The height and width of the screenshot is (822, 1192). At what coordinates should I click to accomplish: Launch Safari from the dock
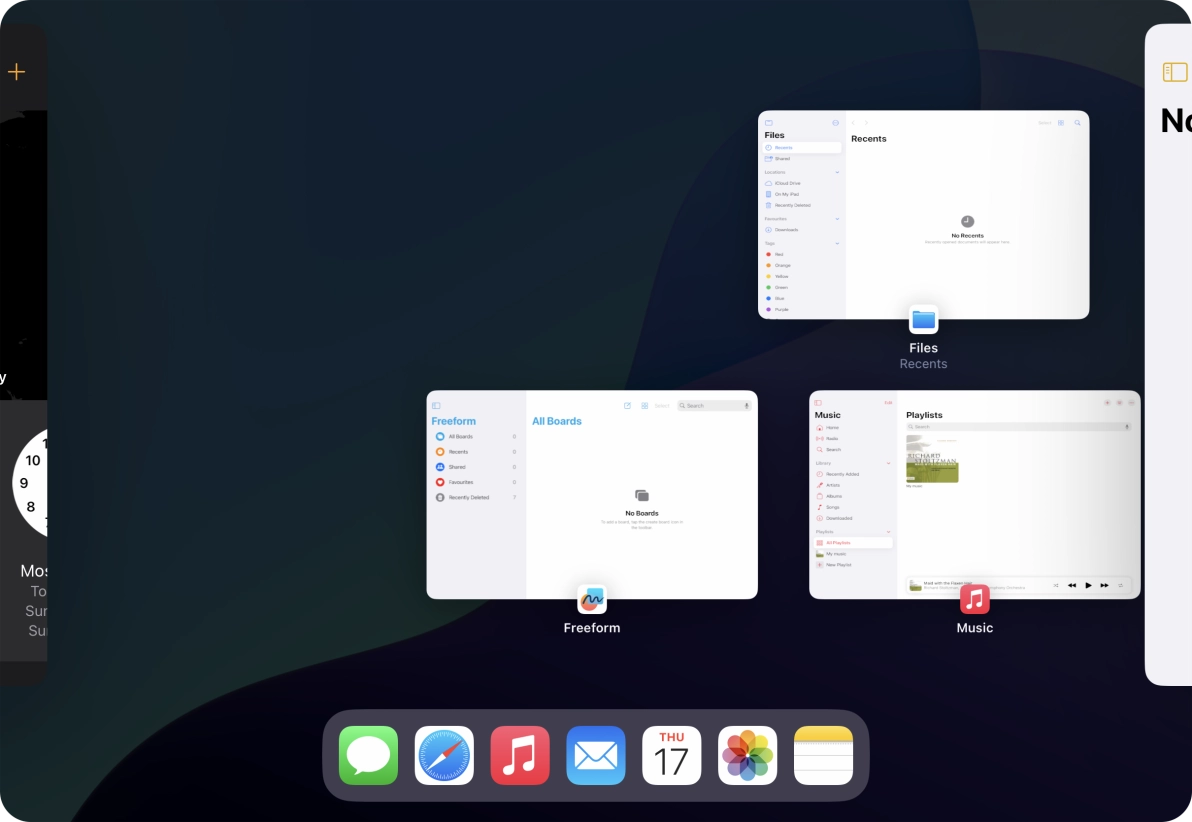coord(444,755)
